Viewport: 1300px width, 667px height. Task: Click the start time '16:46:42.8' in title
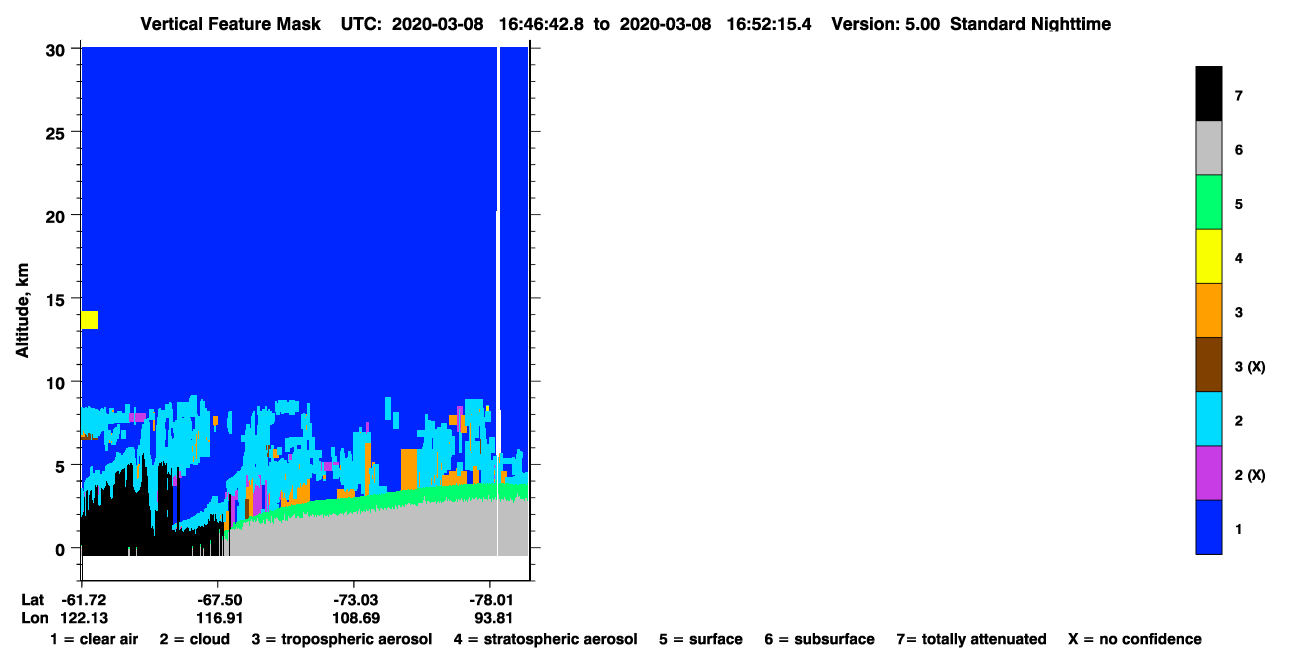[543, 24]
